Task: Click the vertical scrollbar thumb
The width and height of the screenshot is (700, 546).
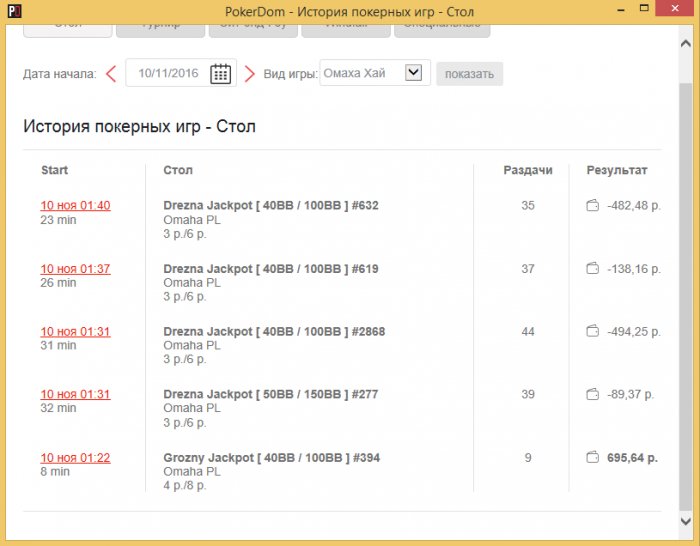Action: tap(685, 295)
